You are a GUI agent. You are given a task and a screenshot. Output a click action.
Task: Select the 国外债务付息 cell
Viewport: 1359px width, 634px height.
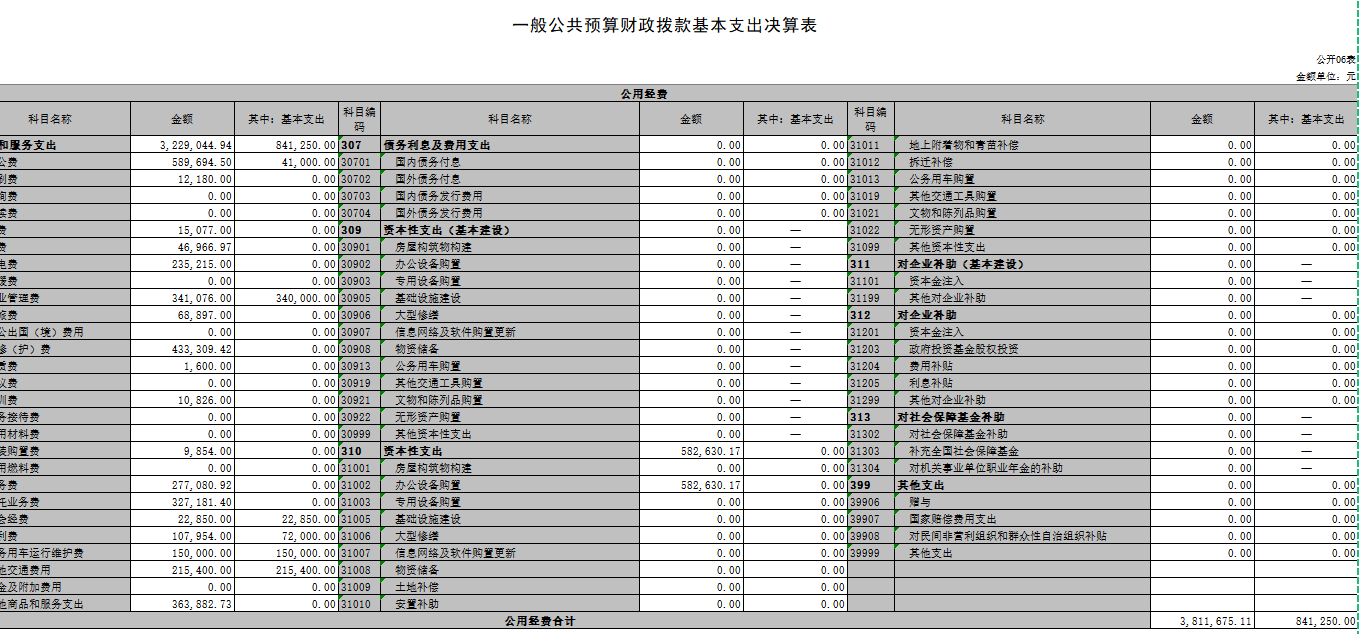coord(509,179)
